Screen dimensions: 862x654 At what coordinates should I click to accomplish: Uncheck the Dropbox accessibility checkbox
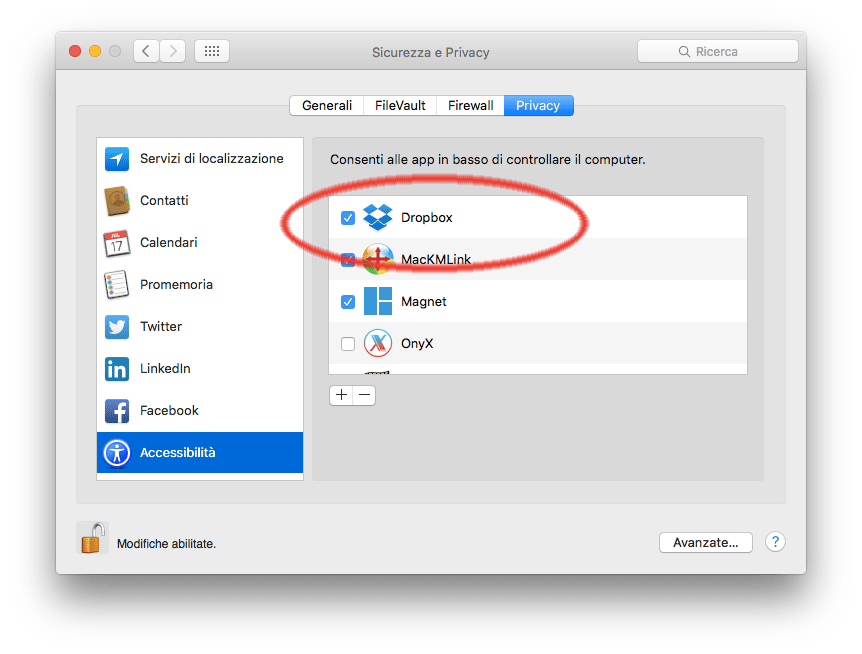(x=347, y=217)
